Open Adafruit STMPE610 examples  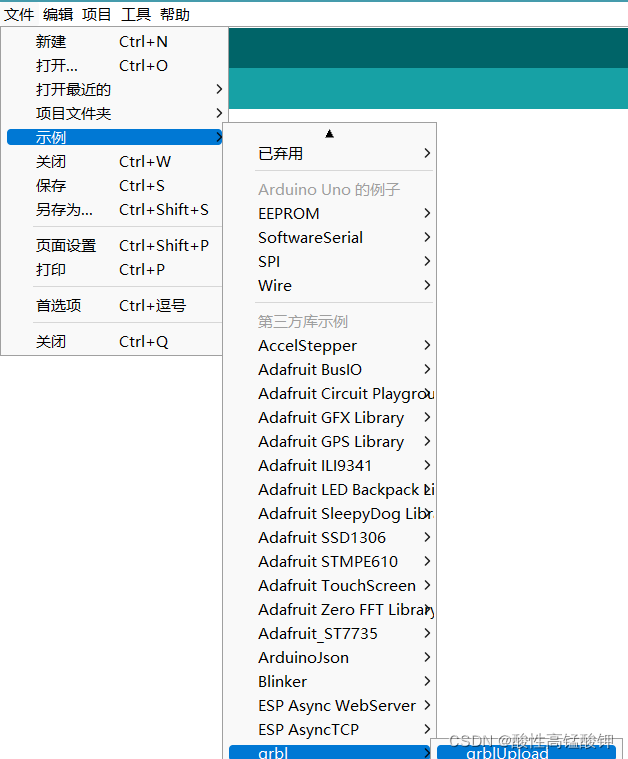pos(331,562)
